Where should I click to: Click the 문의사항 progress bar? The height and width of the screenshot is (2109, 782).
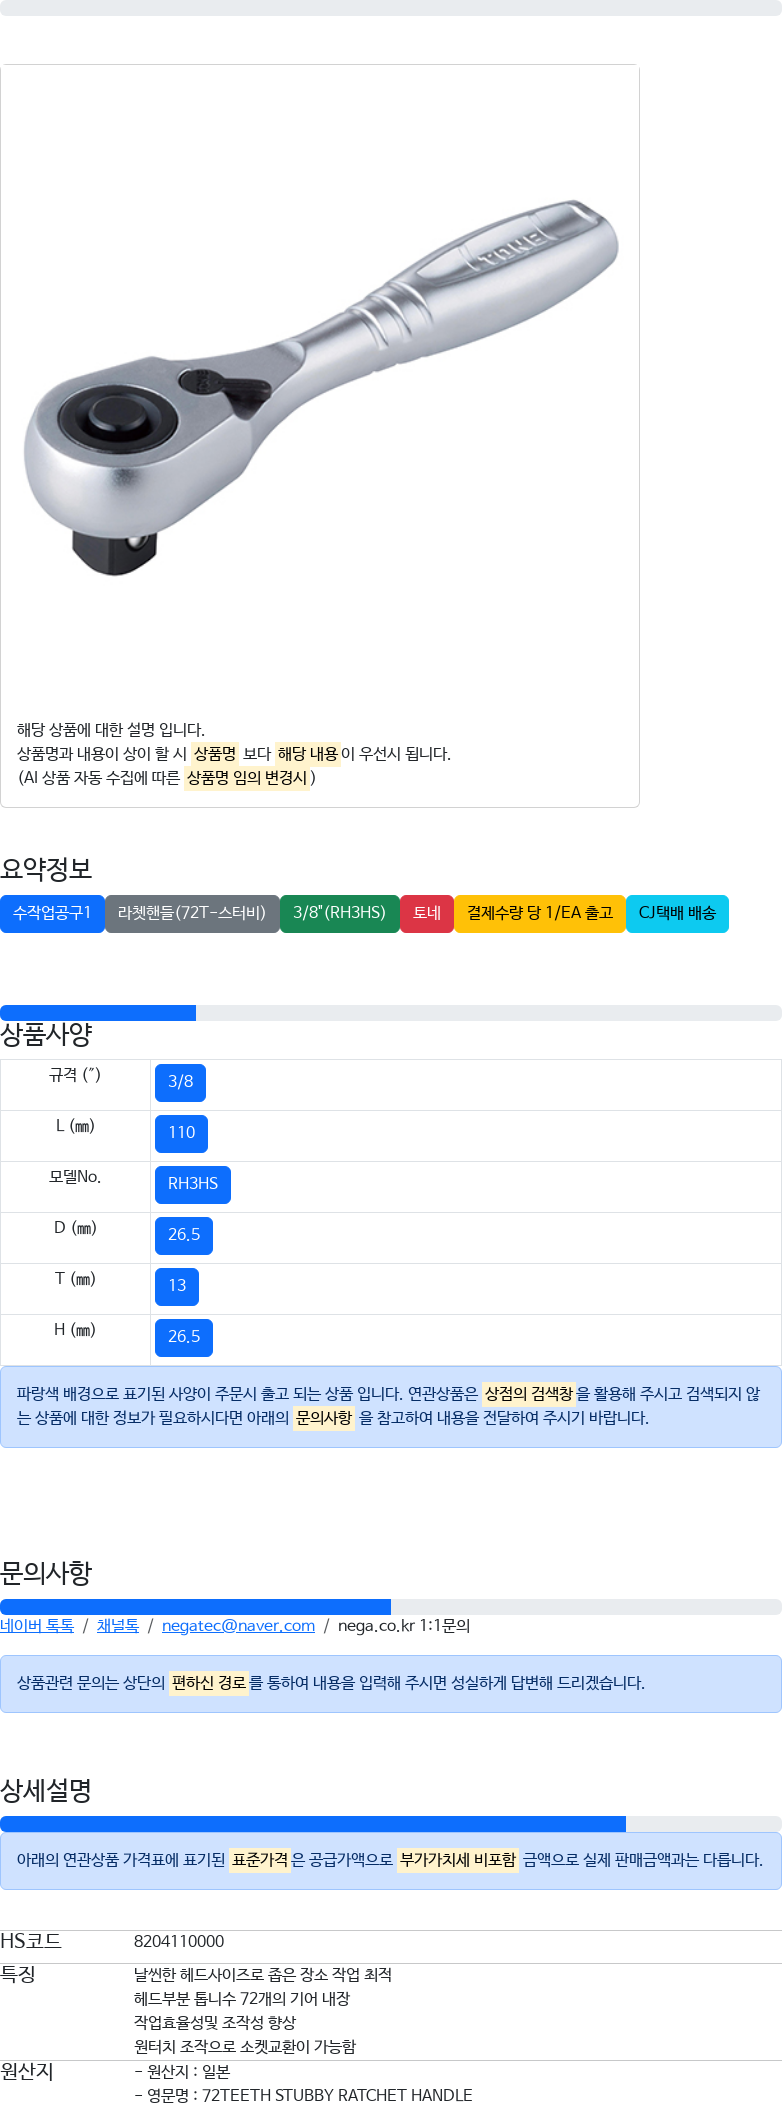[x=391, y=1607]
